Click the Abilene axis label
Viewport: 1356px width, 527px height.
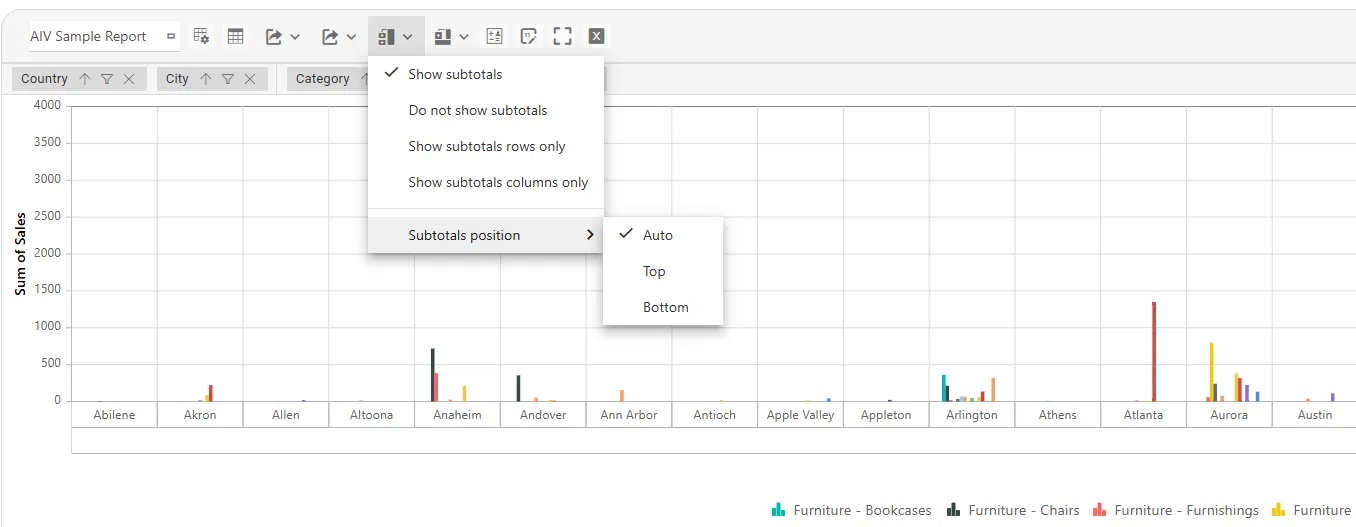[x=114, y=415]
